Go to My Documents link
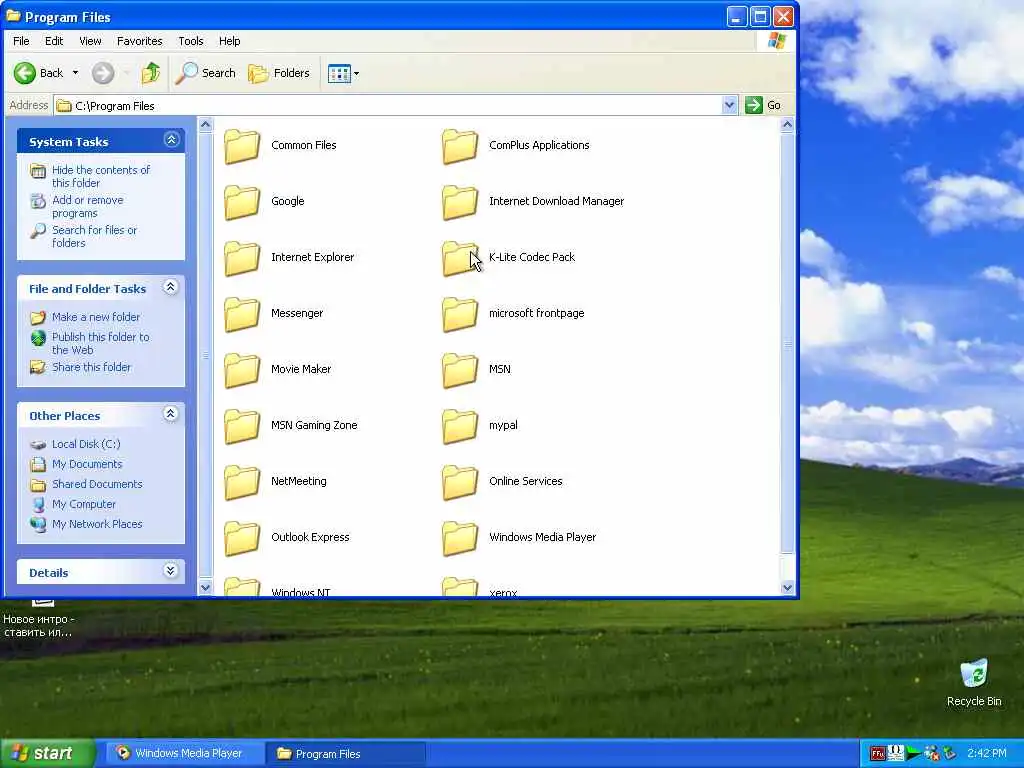Image resolution: width=1024 pixels, height=768 pixels. coord(87,464)
